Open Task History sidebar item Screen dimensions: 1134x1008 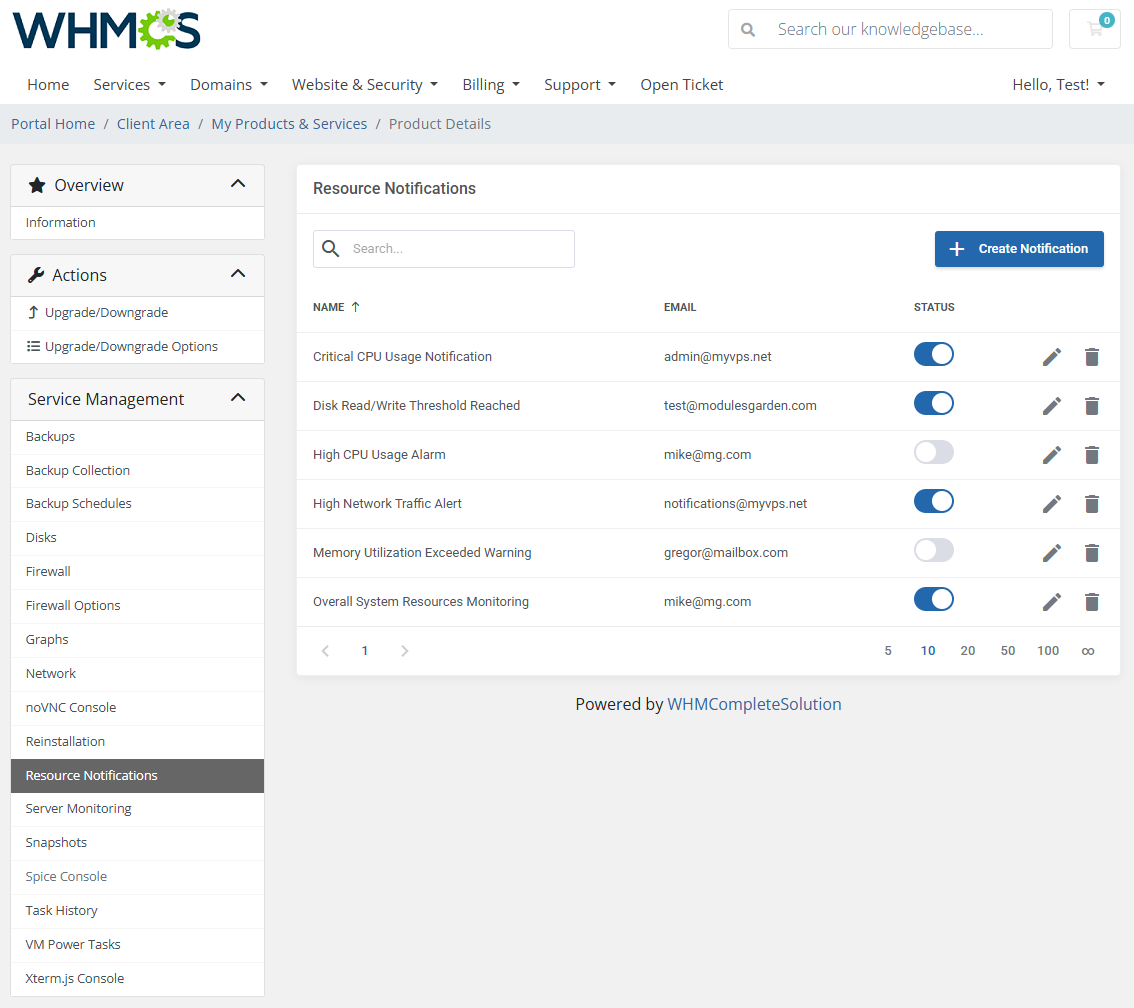tap(137, 911)
